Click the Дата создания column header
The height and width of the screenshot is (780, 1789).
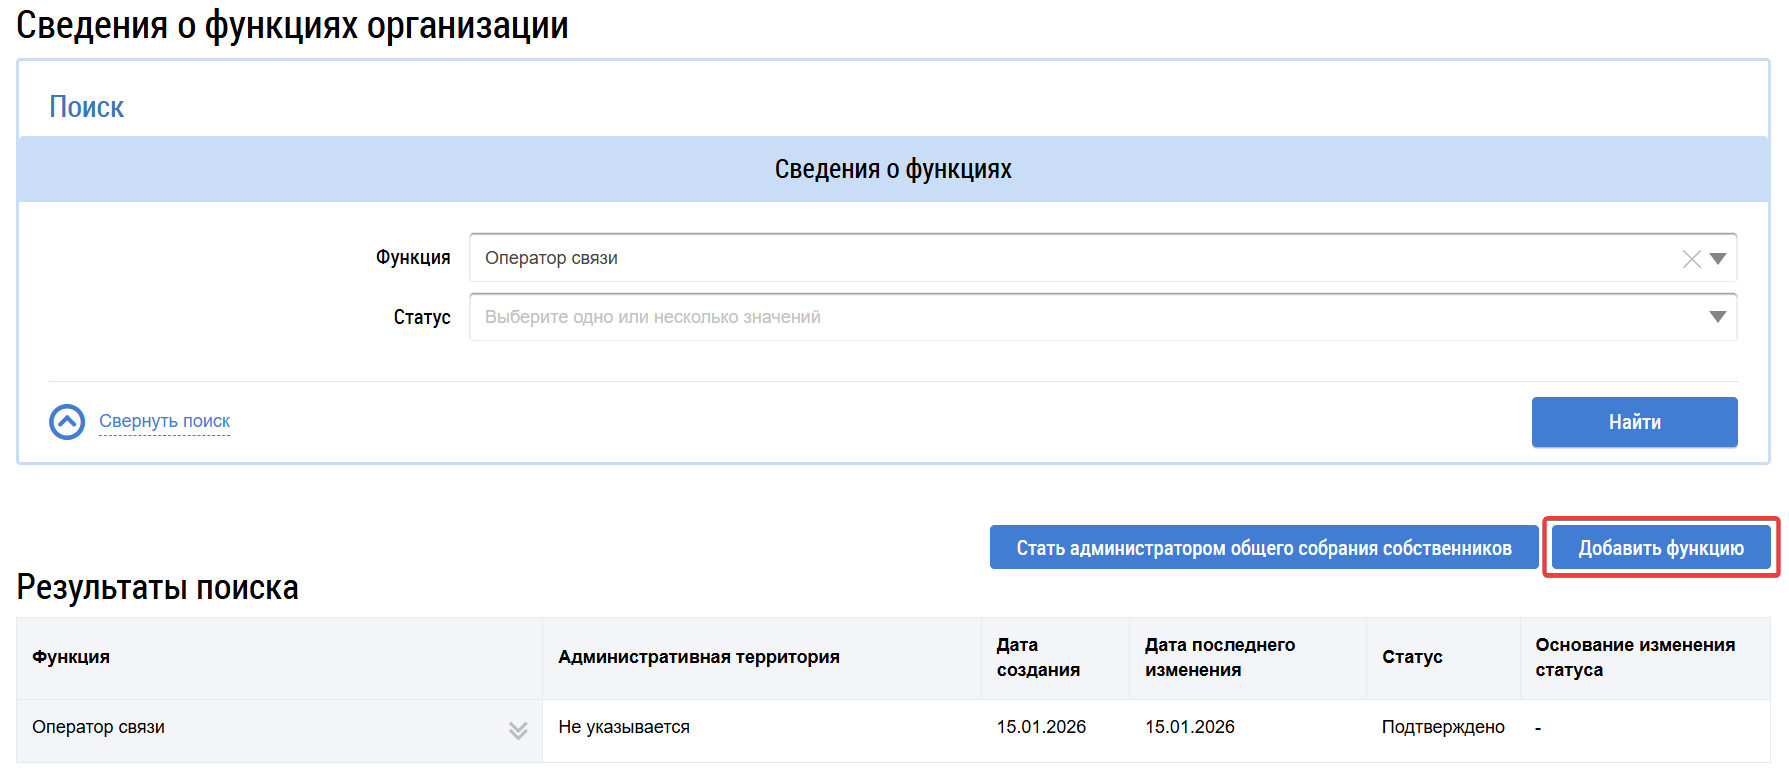(x=1037, y=657)
